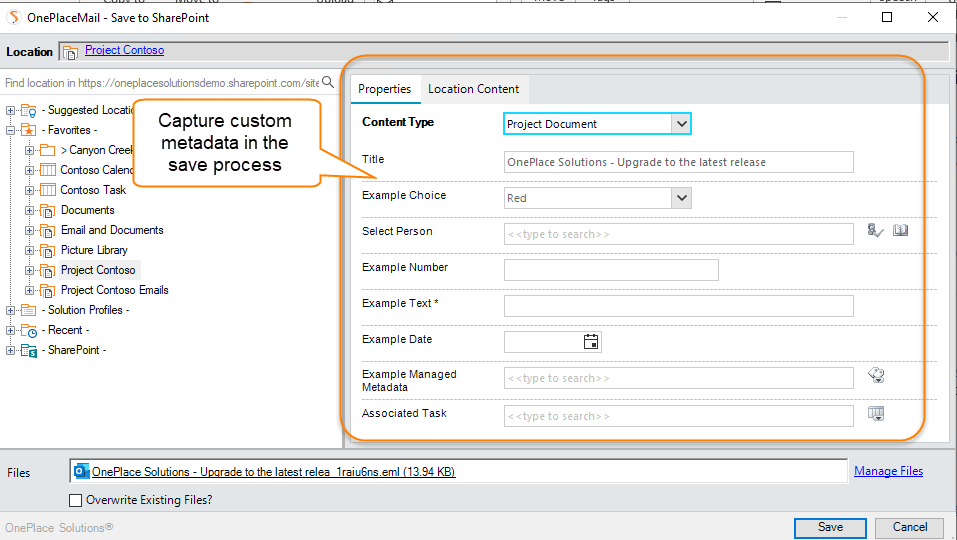Click the search magnifier icon in Find location
Image resolution: width=957 pixels, height=540 pixels.
click(328, 82)
